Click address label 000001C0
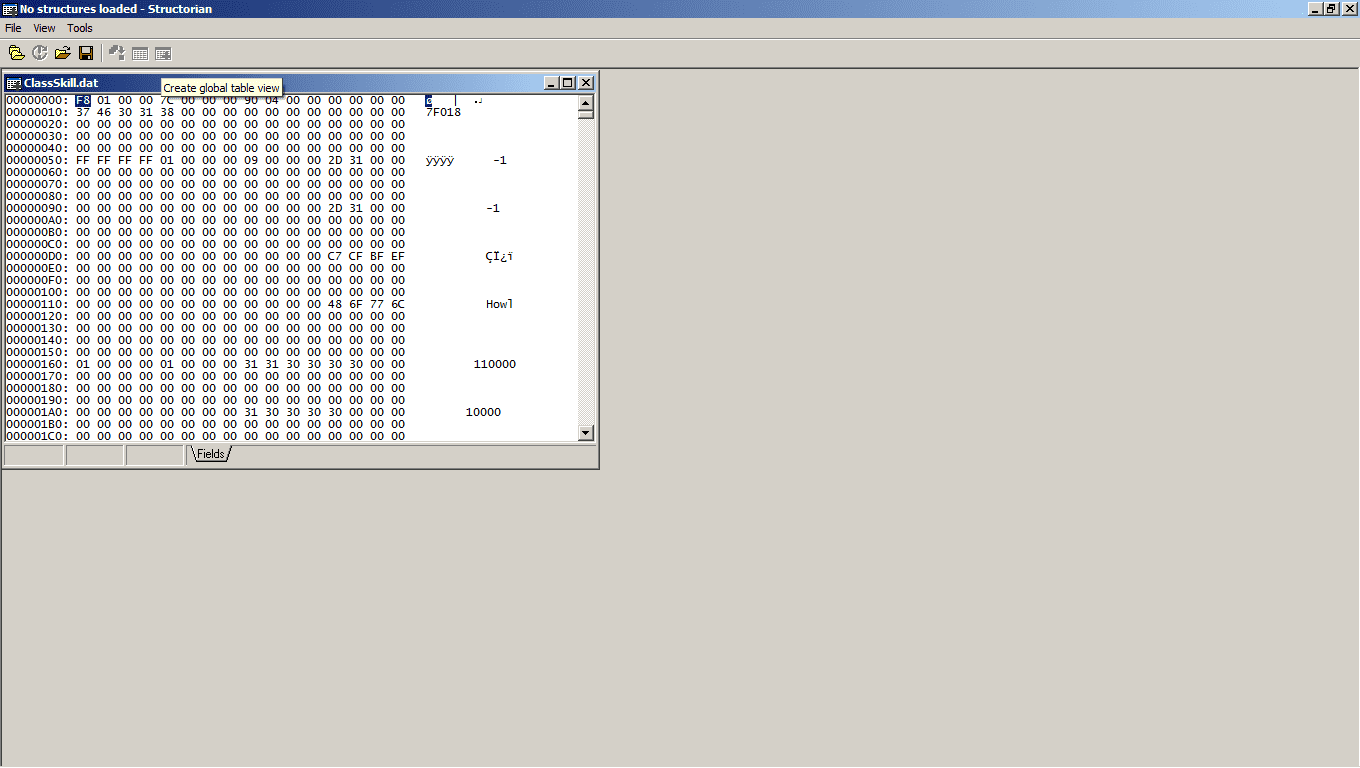Image resolution: width=1360 pixels, height=768 pixels. click(x=37, y=436)
